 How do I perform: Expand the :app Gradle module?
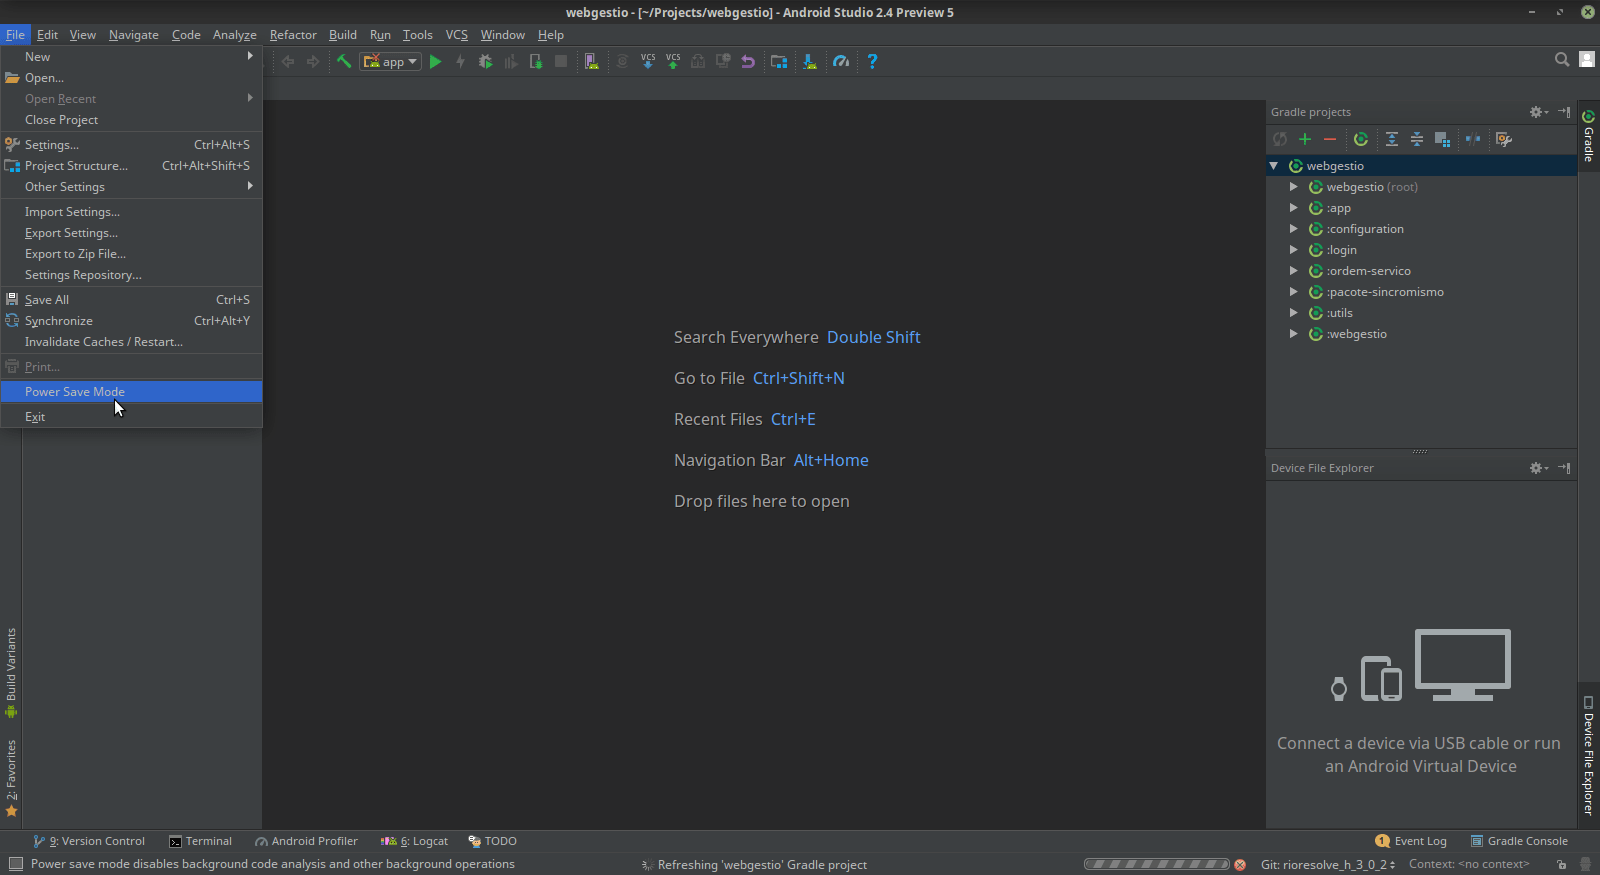click(1293, 208)
